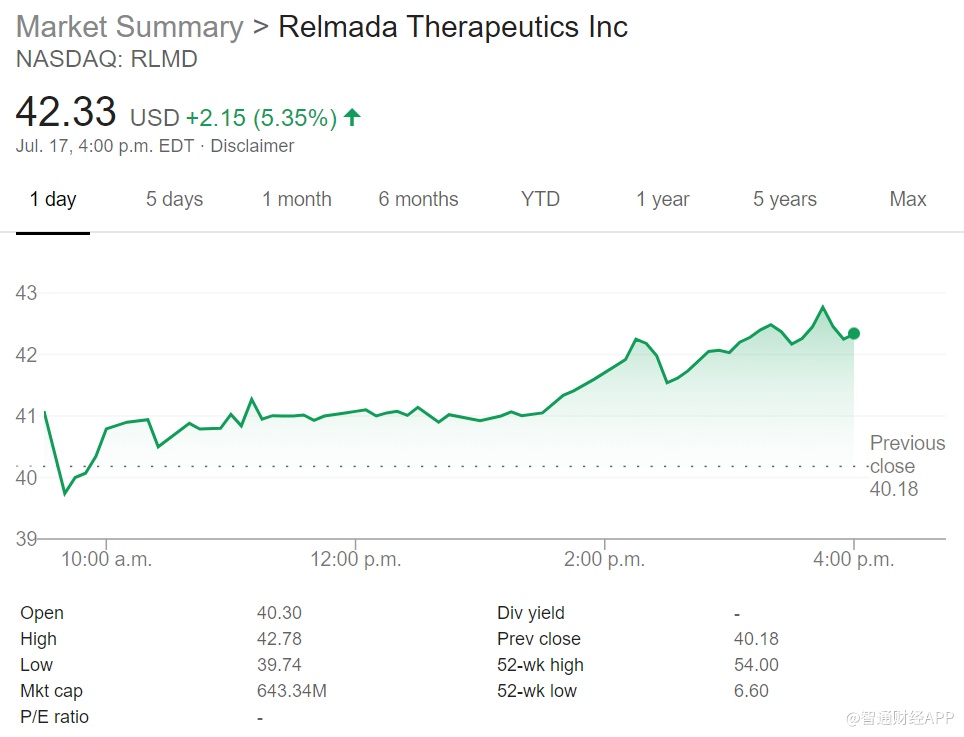The height and width of the screenshot is (737, 964).
Task: Click the Previous close label on chart
Action: point(906,455)
